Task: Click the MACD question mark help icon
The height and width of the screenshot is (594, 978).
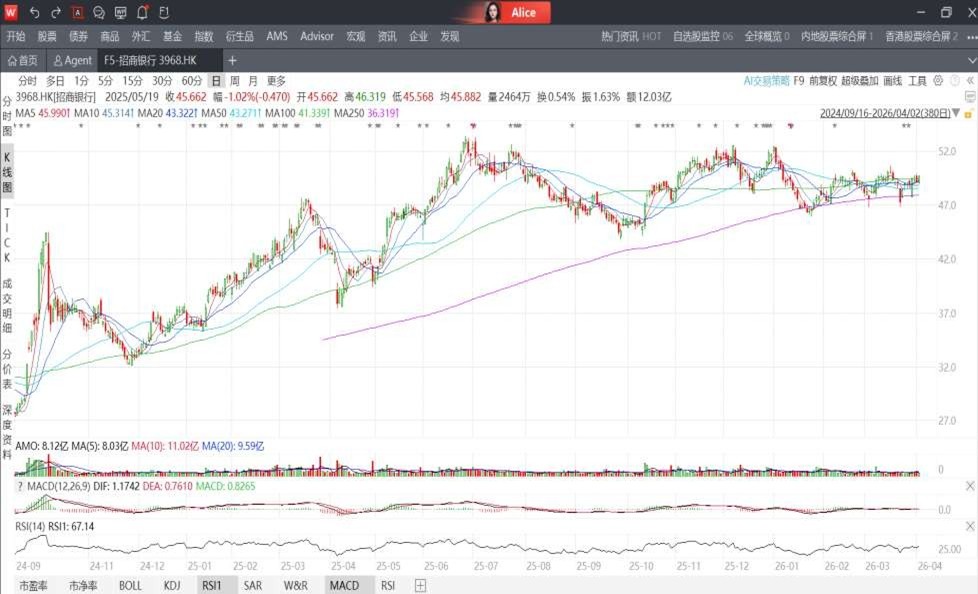Action: tap(19, 485)
